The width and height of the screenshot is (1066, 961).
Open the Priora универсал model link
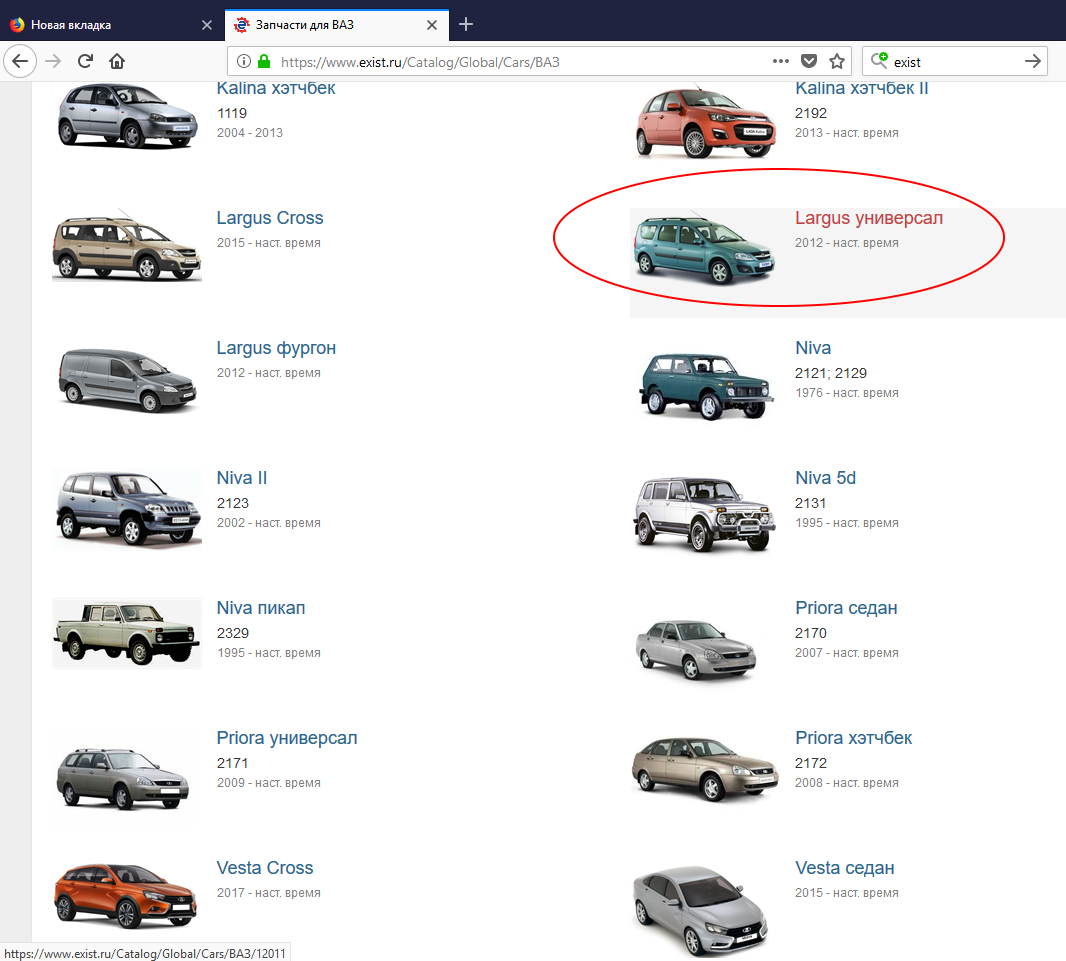coord(287,738)
